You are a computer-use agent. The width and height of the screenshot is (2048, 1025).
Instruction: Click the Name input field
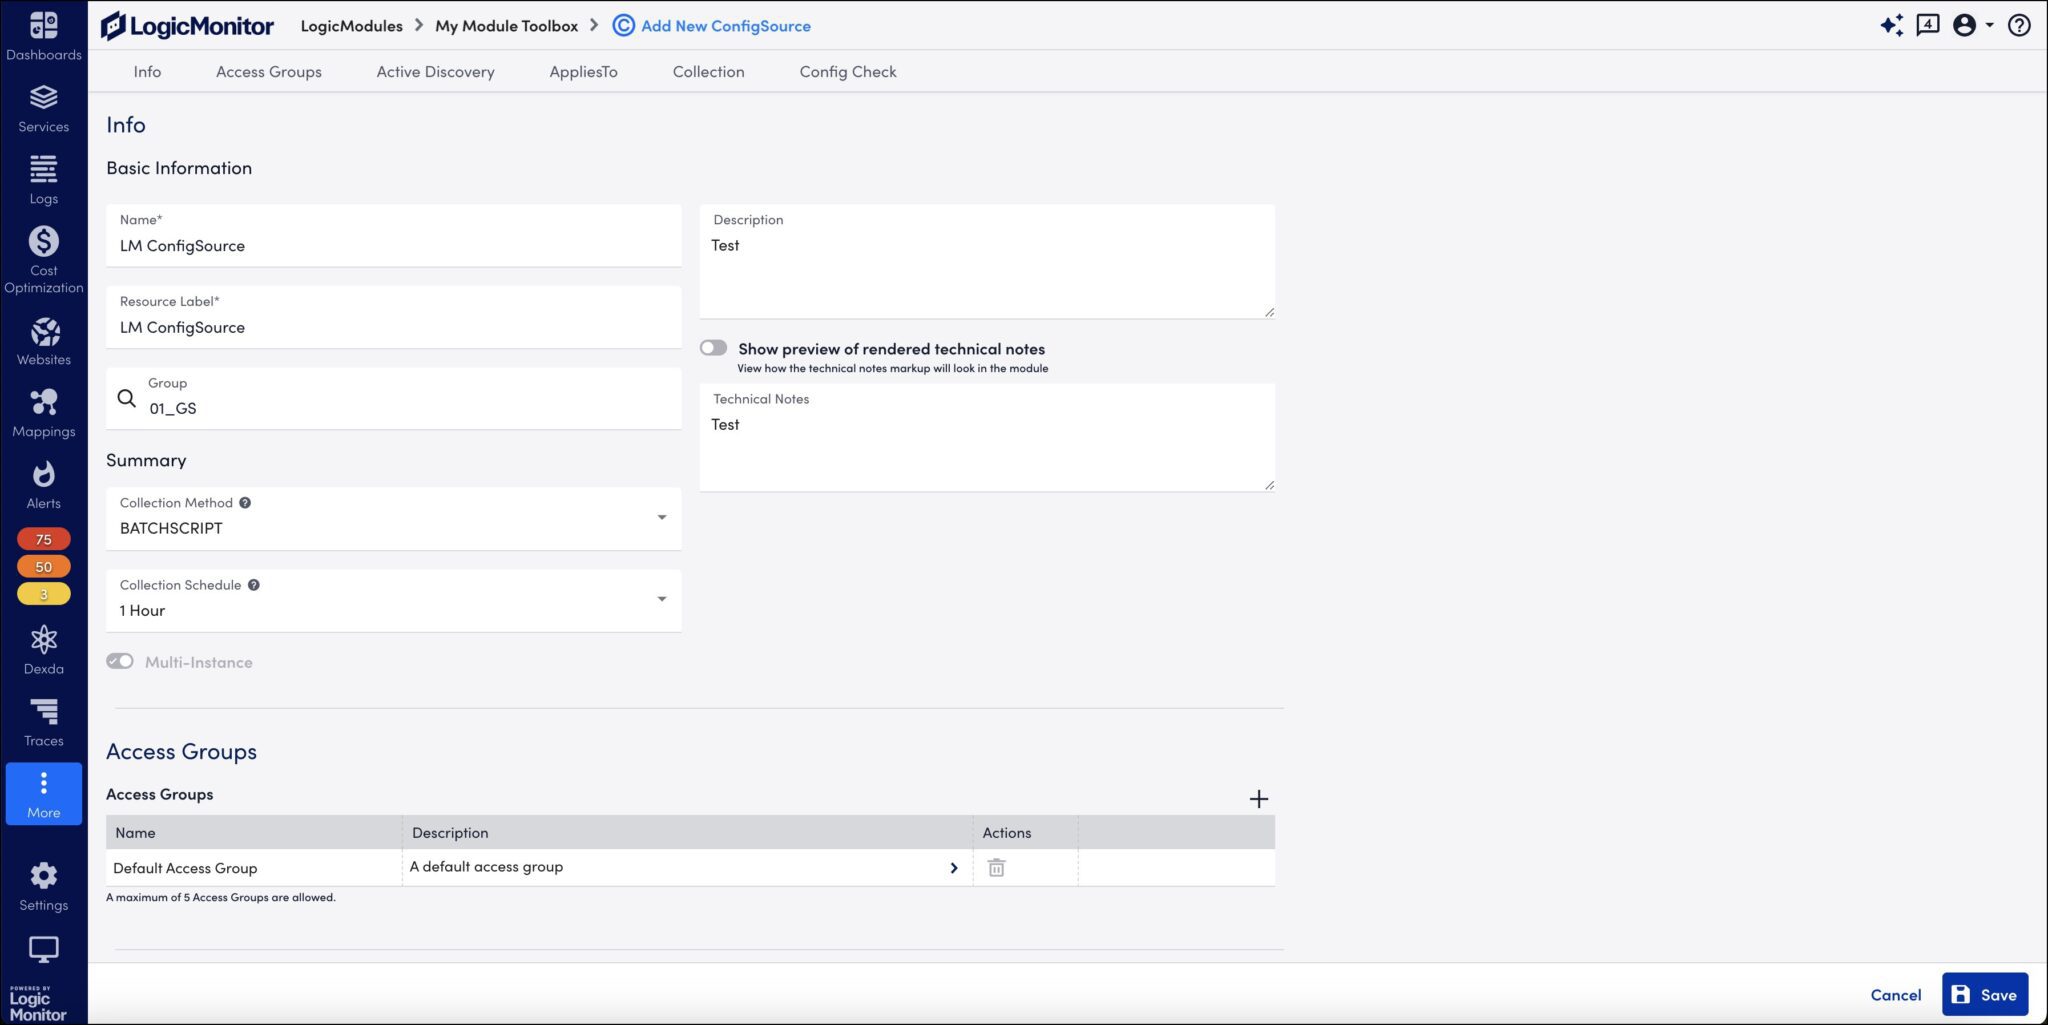pos(393,236)
